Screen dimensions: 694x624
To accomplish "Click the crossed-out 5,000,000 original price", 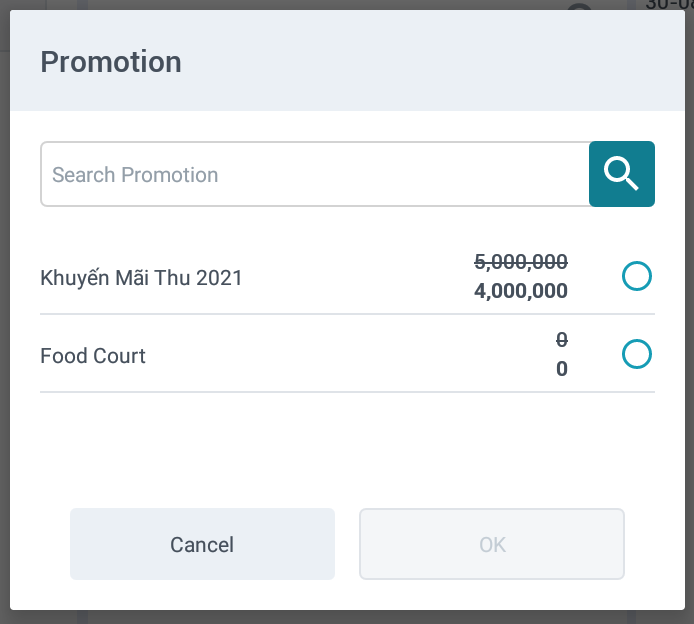I will tap(520, 262).
